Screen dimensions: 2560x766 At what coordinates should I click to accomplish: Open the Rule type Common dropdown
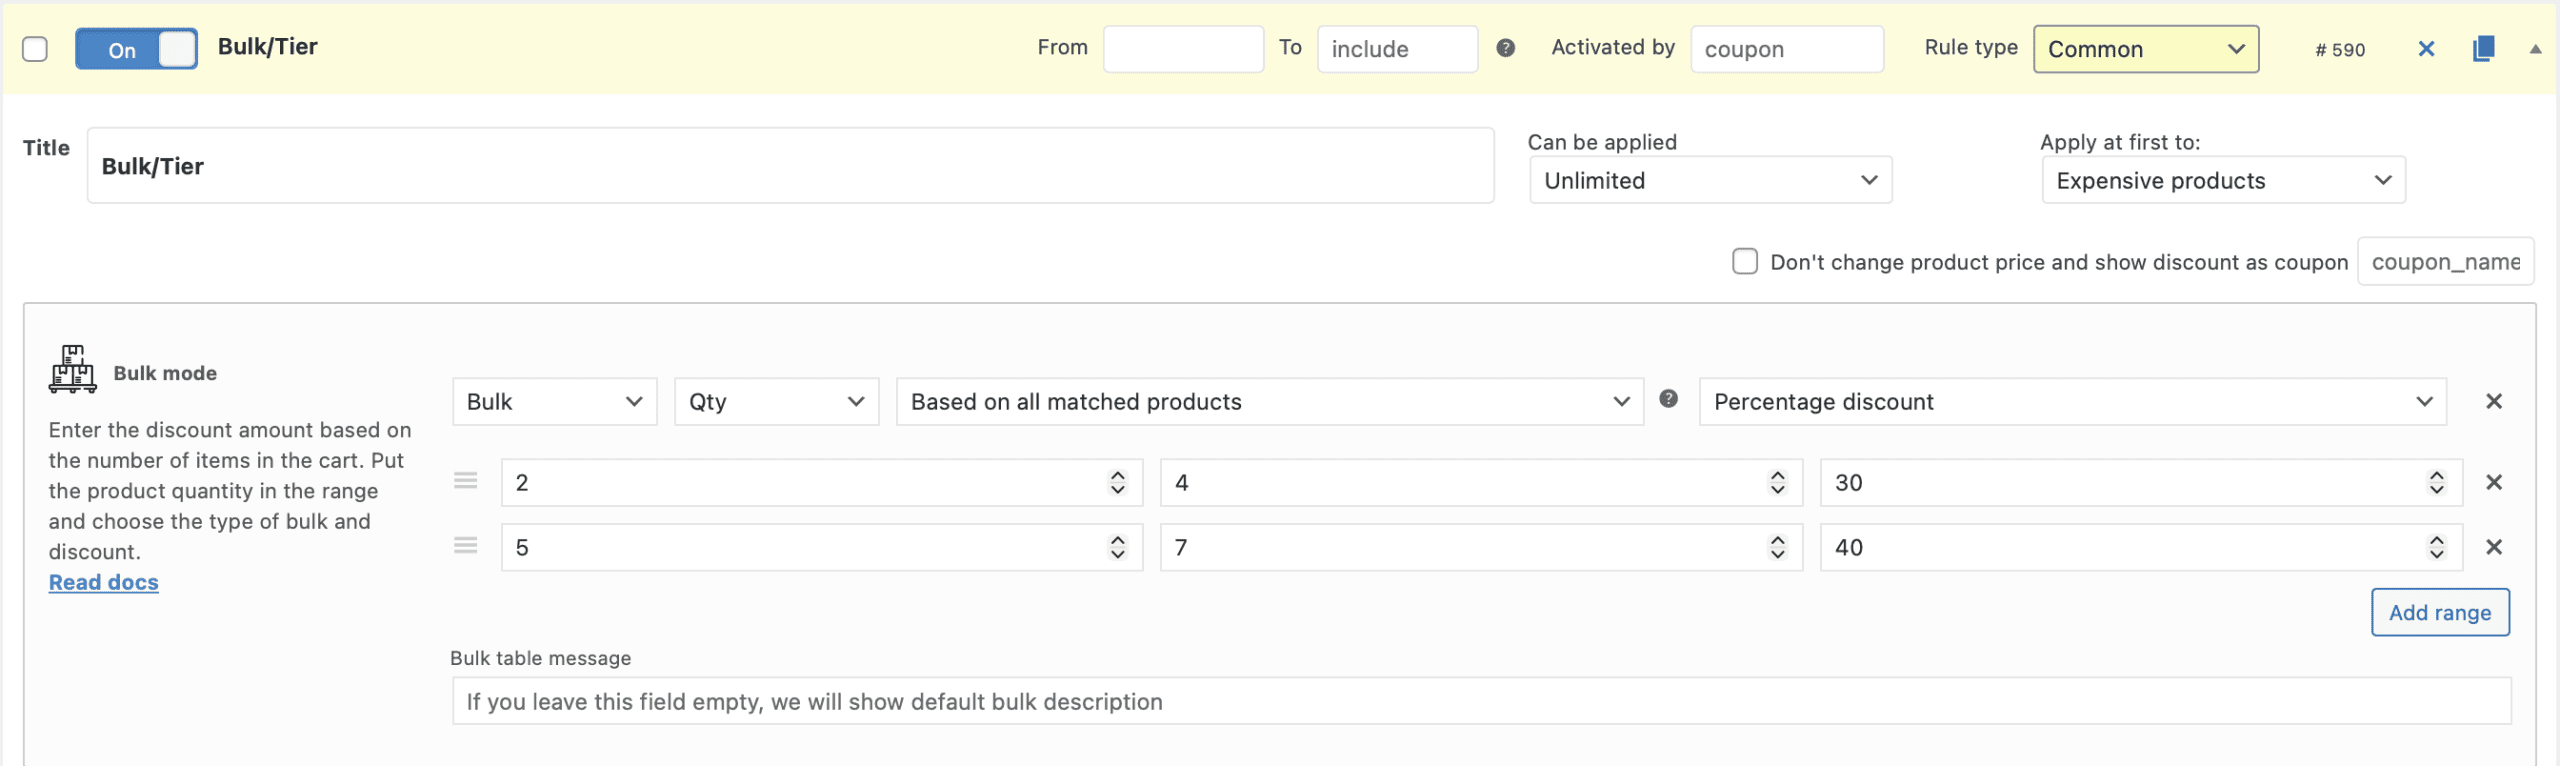pos(2146,49)
